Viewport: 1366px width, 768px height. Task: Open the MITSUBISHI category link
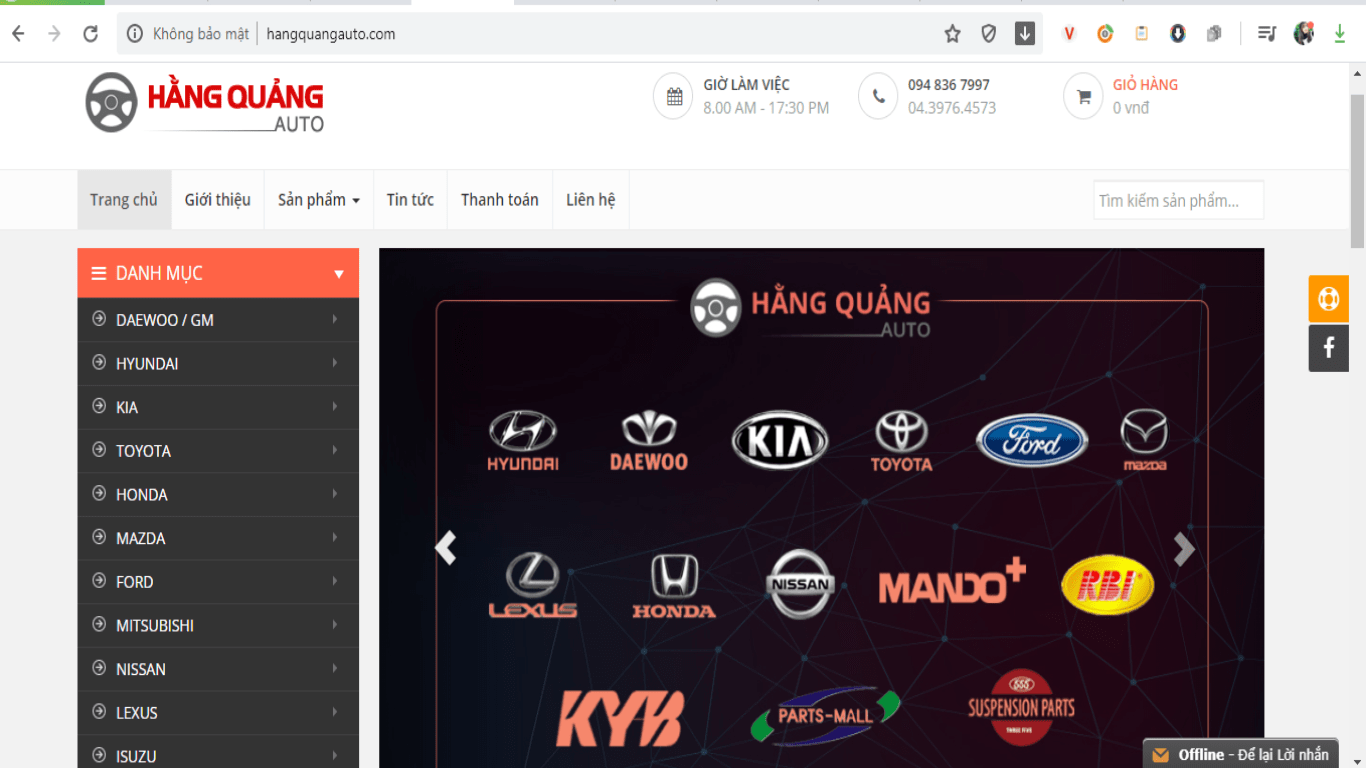tap(218, 625)
